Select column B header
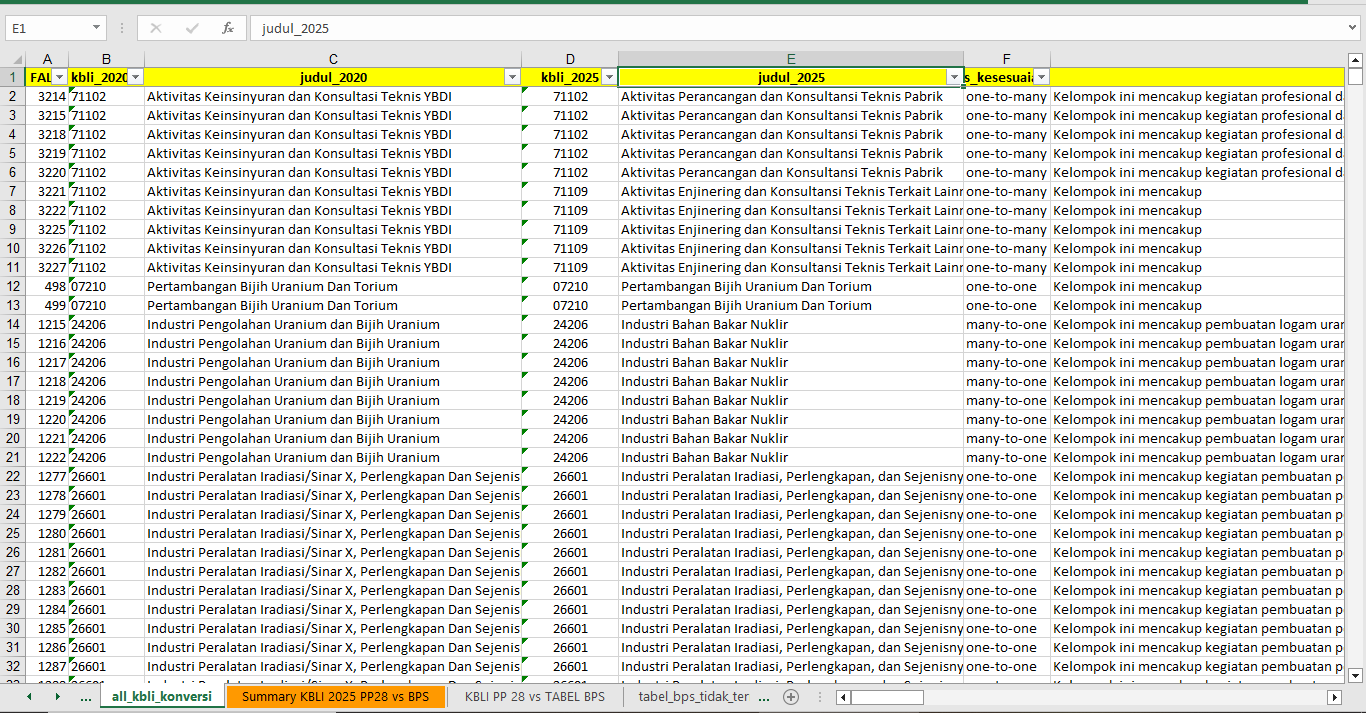The width and height of the screenshot is (1366, 713). coord(106,59)
